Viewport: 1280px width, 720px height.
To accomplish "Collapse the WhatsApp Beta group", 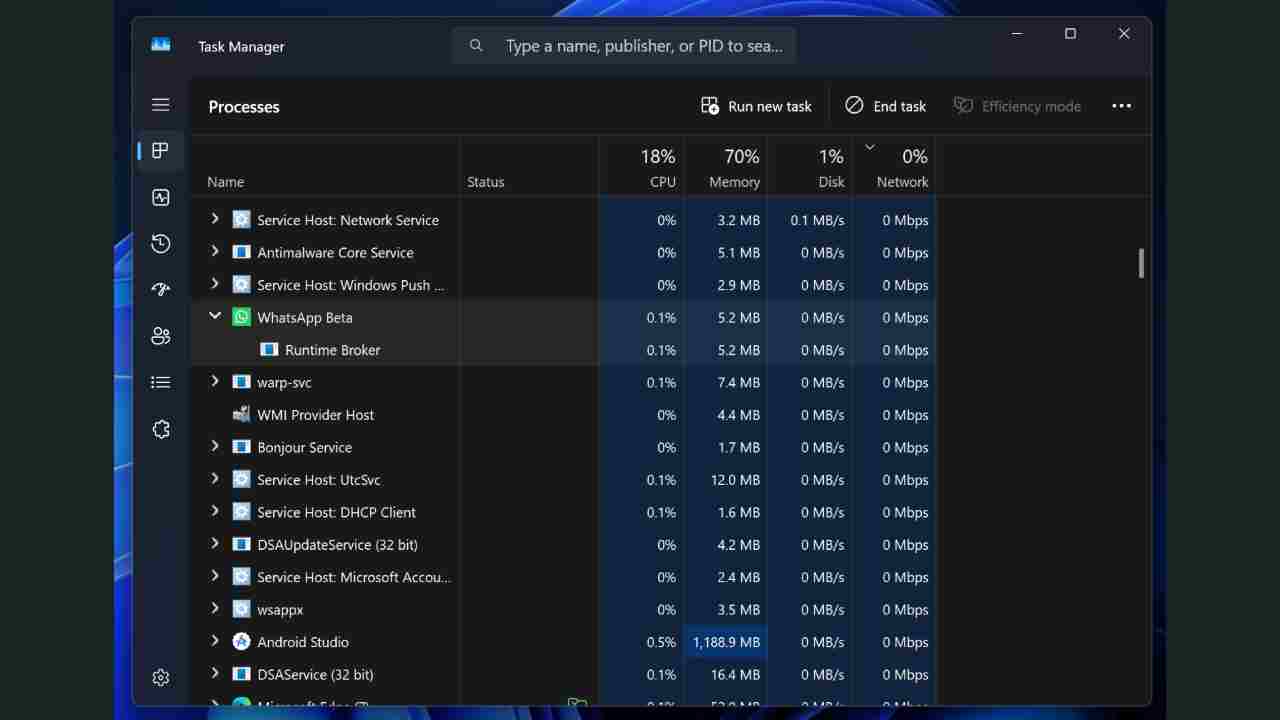I will click(215, 317).
